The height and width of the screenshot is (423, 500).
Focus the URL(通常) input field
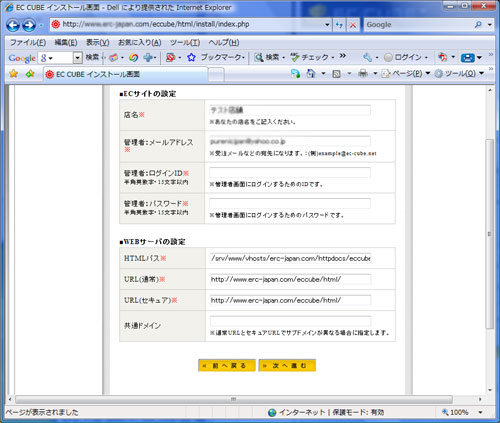click(290, 279)
